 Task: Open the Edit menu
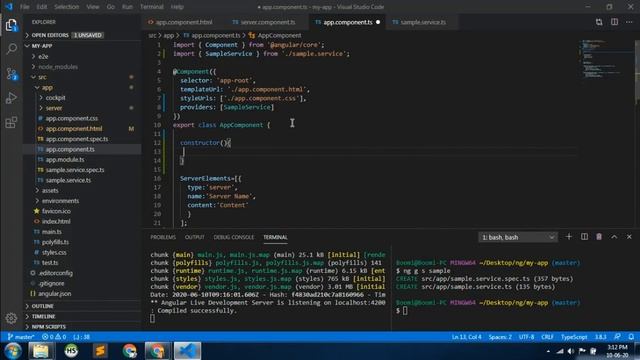(42, 7)
